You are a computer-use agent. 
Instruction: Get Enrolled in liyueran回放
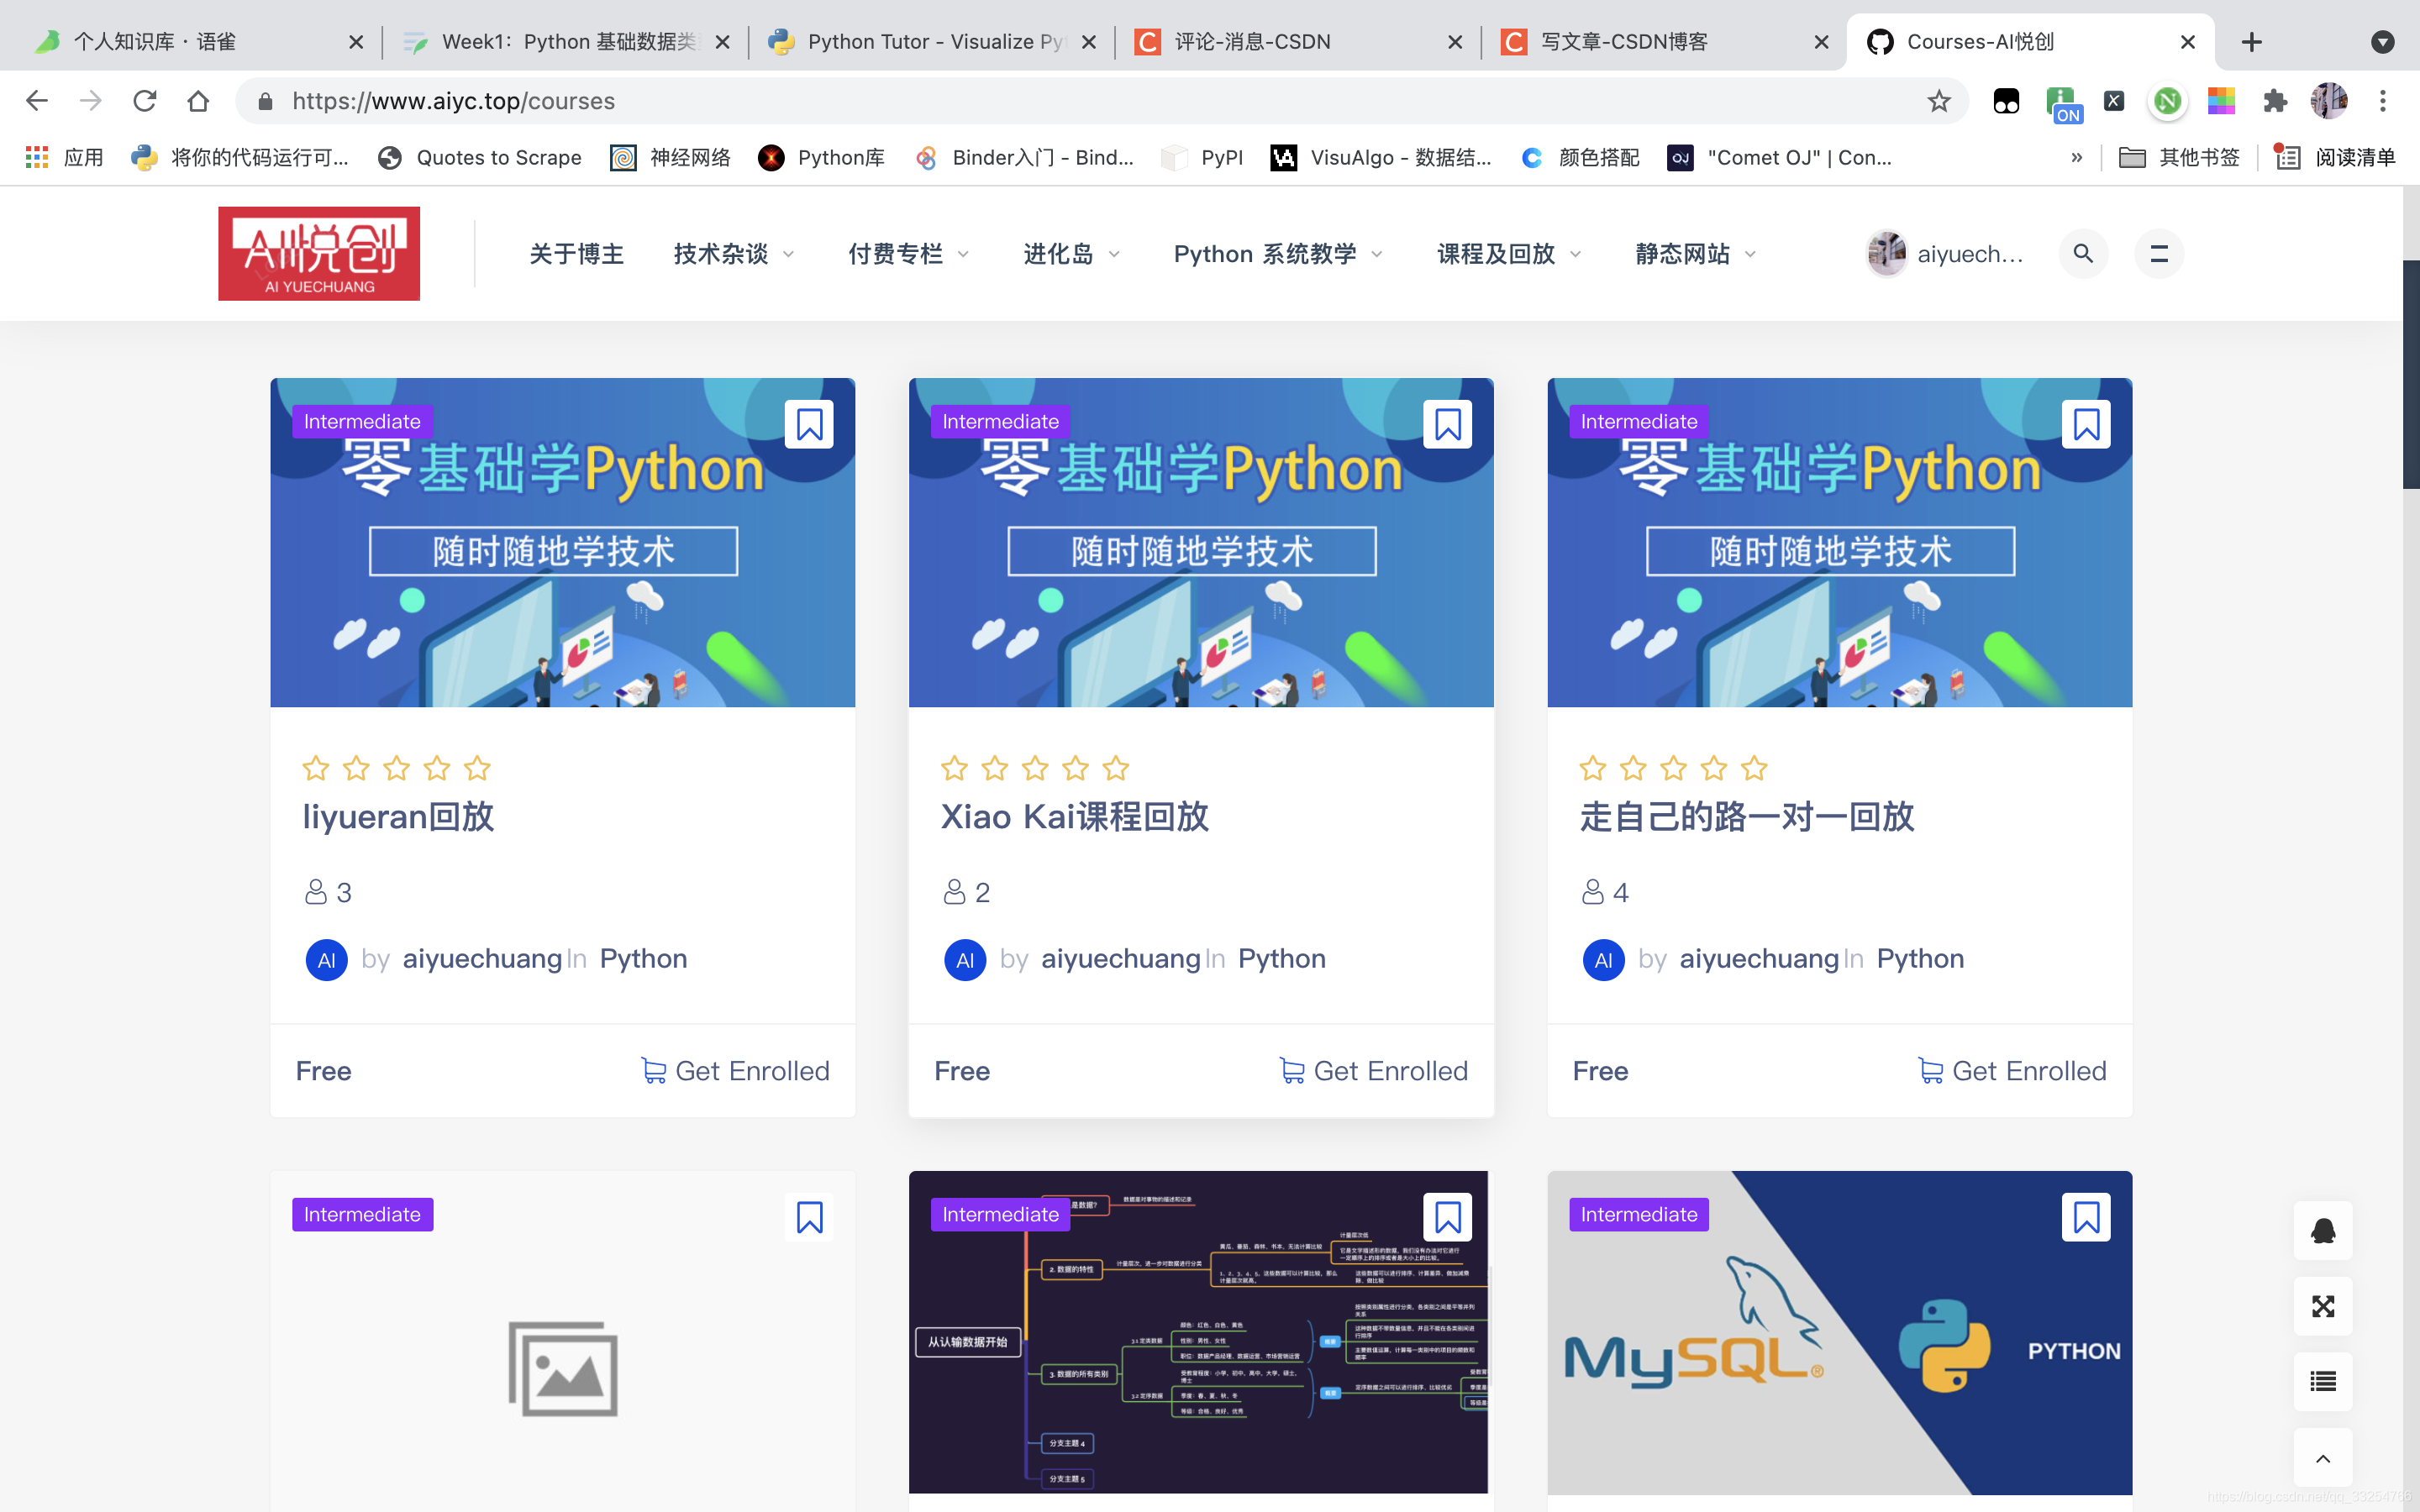point(735,1071)
